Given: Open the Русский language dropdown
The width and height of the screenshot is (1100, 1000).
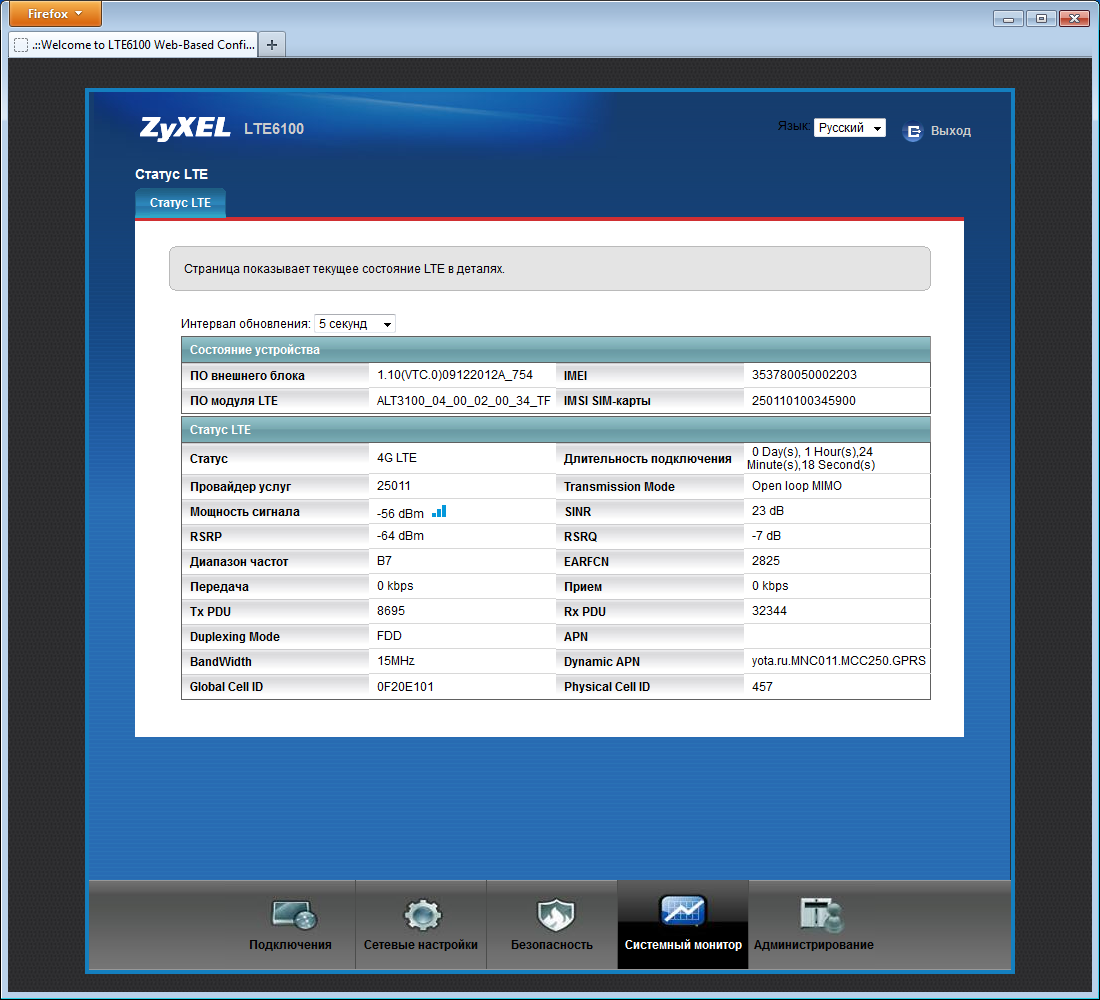Looking at the screenshot, I should (x=850, y=128).
